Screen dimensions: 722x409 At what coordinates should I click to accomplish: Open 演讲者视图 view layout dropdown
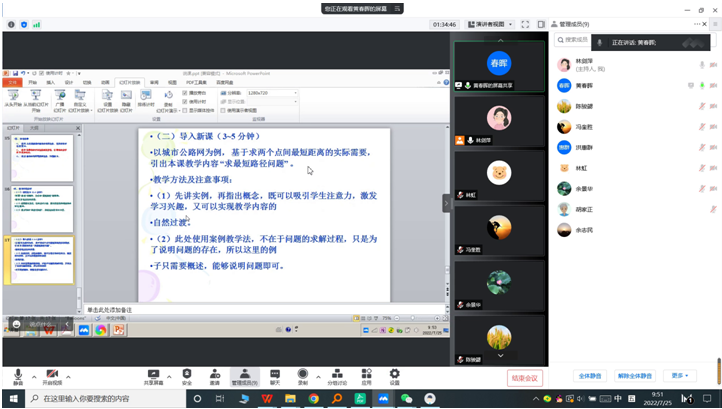[x=490, y=24]
